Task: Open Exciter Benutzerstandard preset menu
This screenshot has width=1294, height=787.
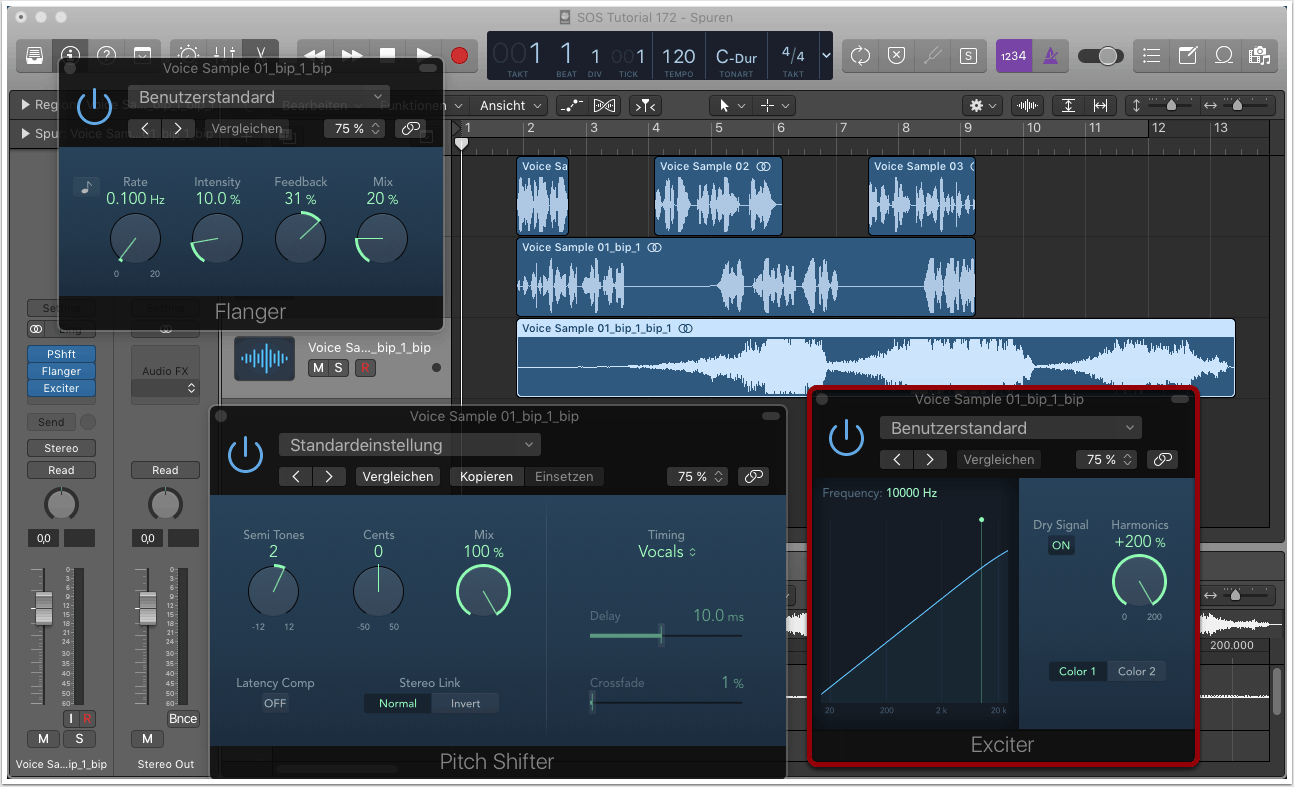Action: pyautogui.click(x=1009, y=428)
